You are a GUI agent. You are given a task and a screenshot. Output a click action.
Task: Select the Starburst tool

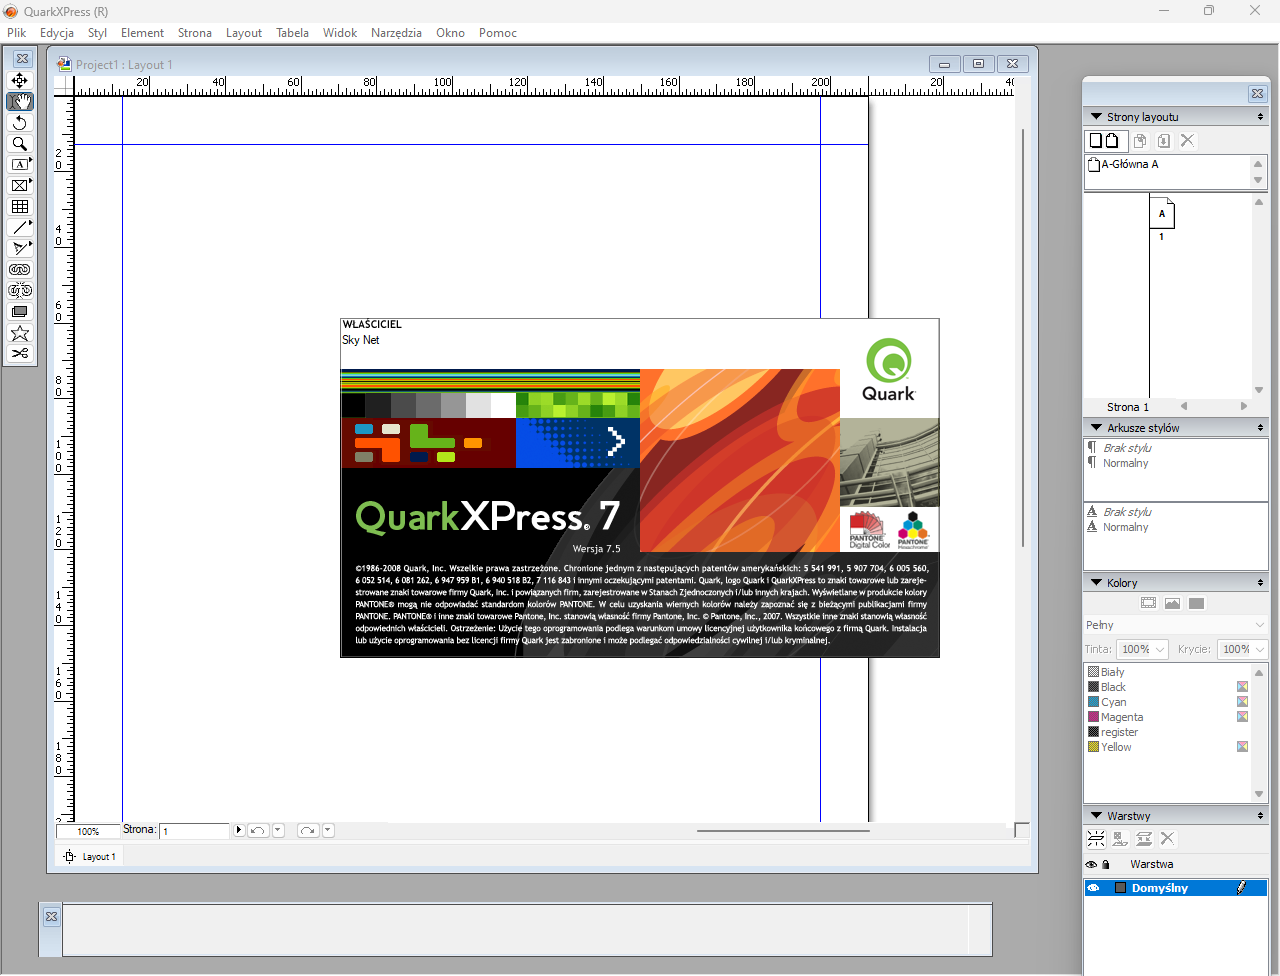[20, 332]
